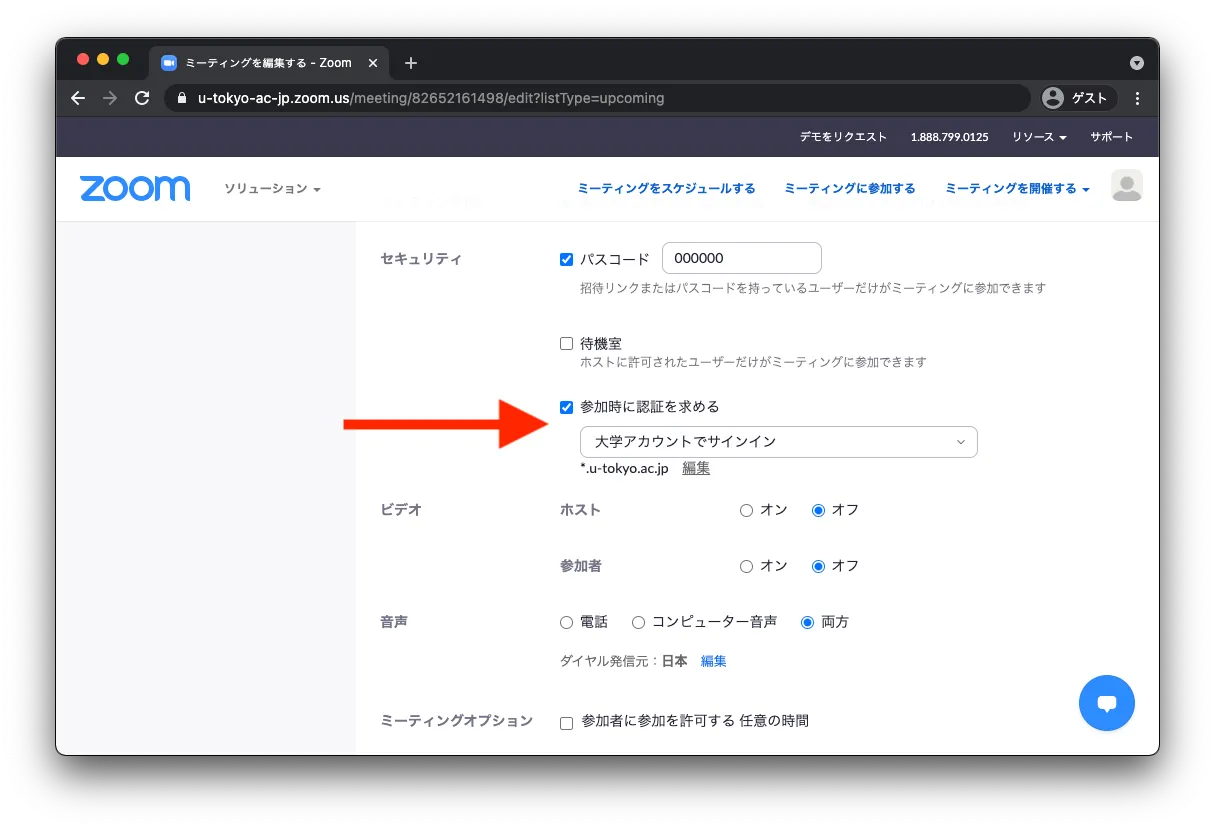Select コンピューター音声 audio option

point(638,622)
